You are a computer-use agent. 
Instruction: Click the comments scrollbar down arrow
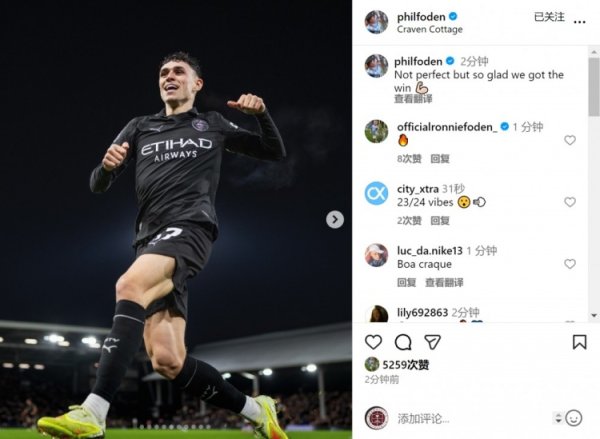click(594, 315)
